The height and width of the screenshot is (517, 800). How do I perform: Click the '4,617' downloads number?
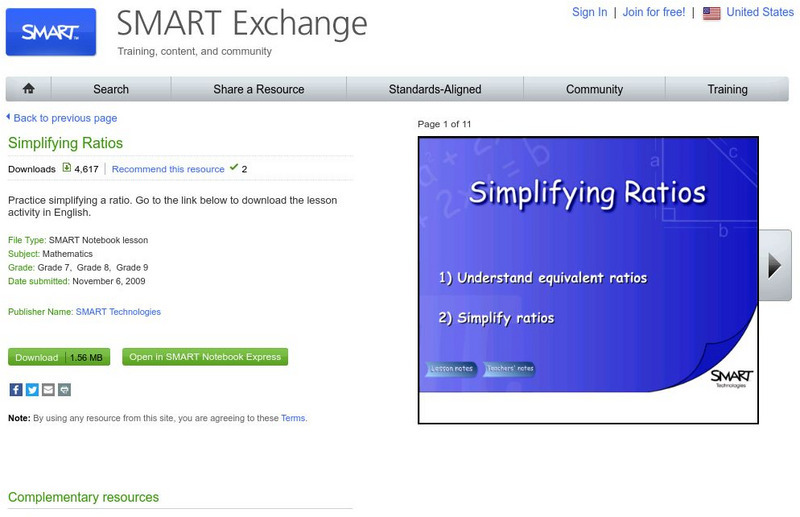pyautogui.click(x=86, y=169)
